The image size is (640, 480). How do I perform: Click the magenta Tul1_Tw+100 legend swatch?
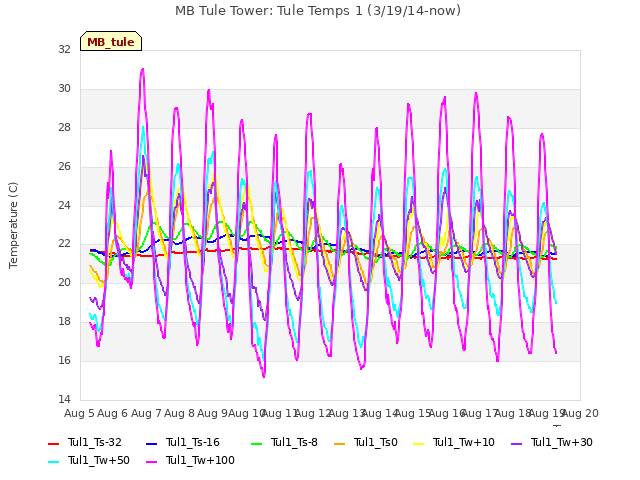point(151,462)
